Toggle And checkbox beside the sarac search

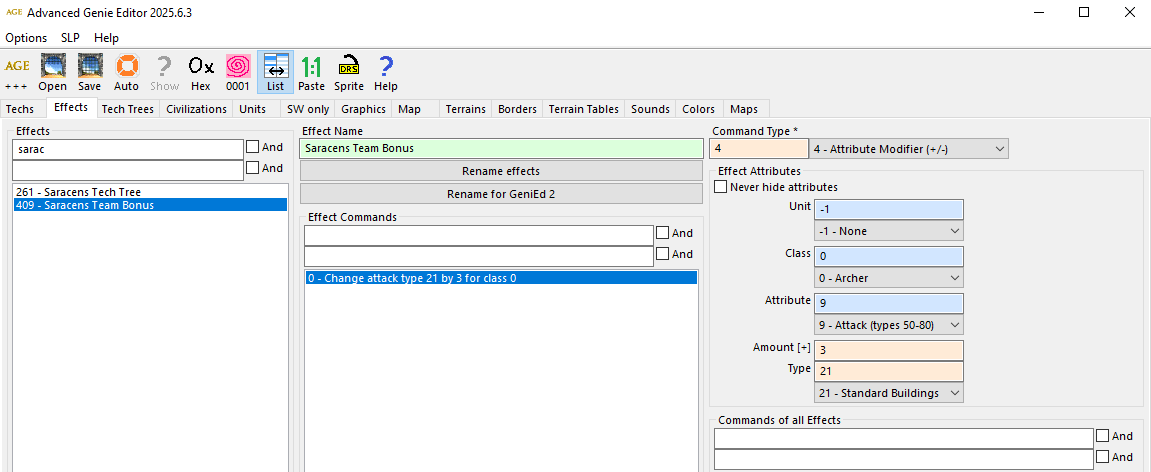(x=253, y=148)
